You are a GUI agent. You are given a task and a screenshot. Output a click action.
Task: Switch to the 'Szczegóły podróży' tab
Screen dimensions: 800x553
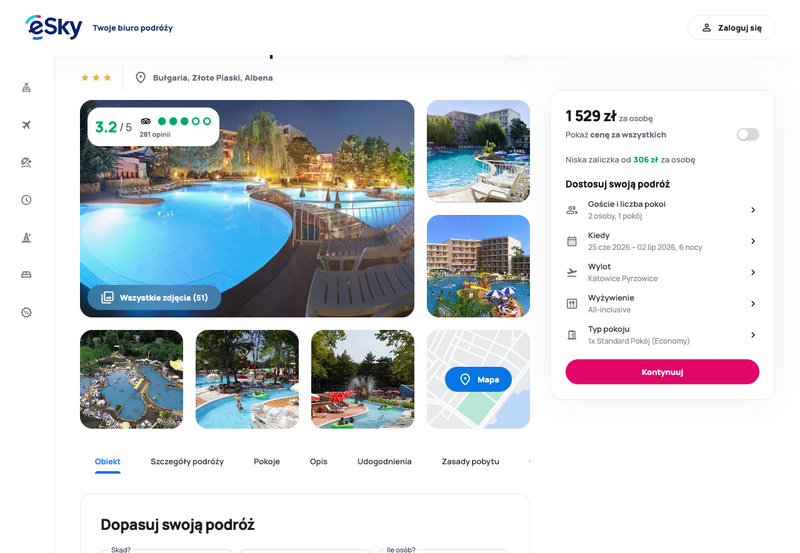[x=187, y=462]
